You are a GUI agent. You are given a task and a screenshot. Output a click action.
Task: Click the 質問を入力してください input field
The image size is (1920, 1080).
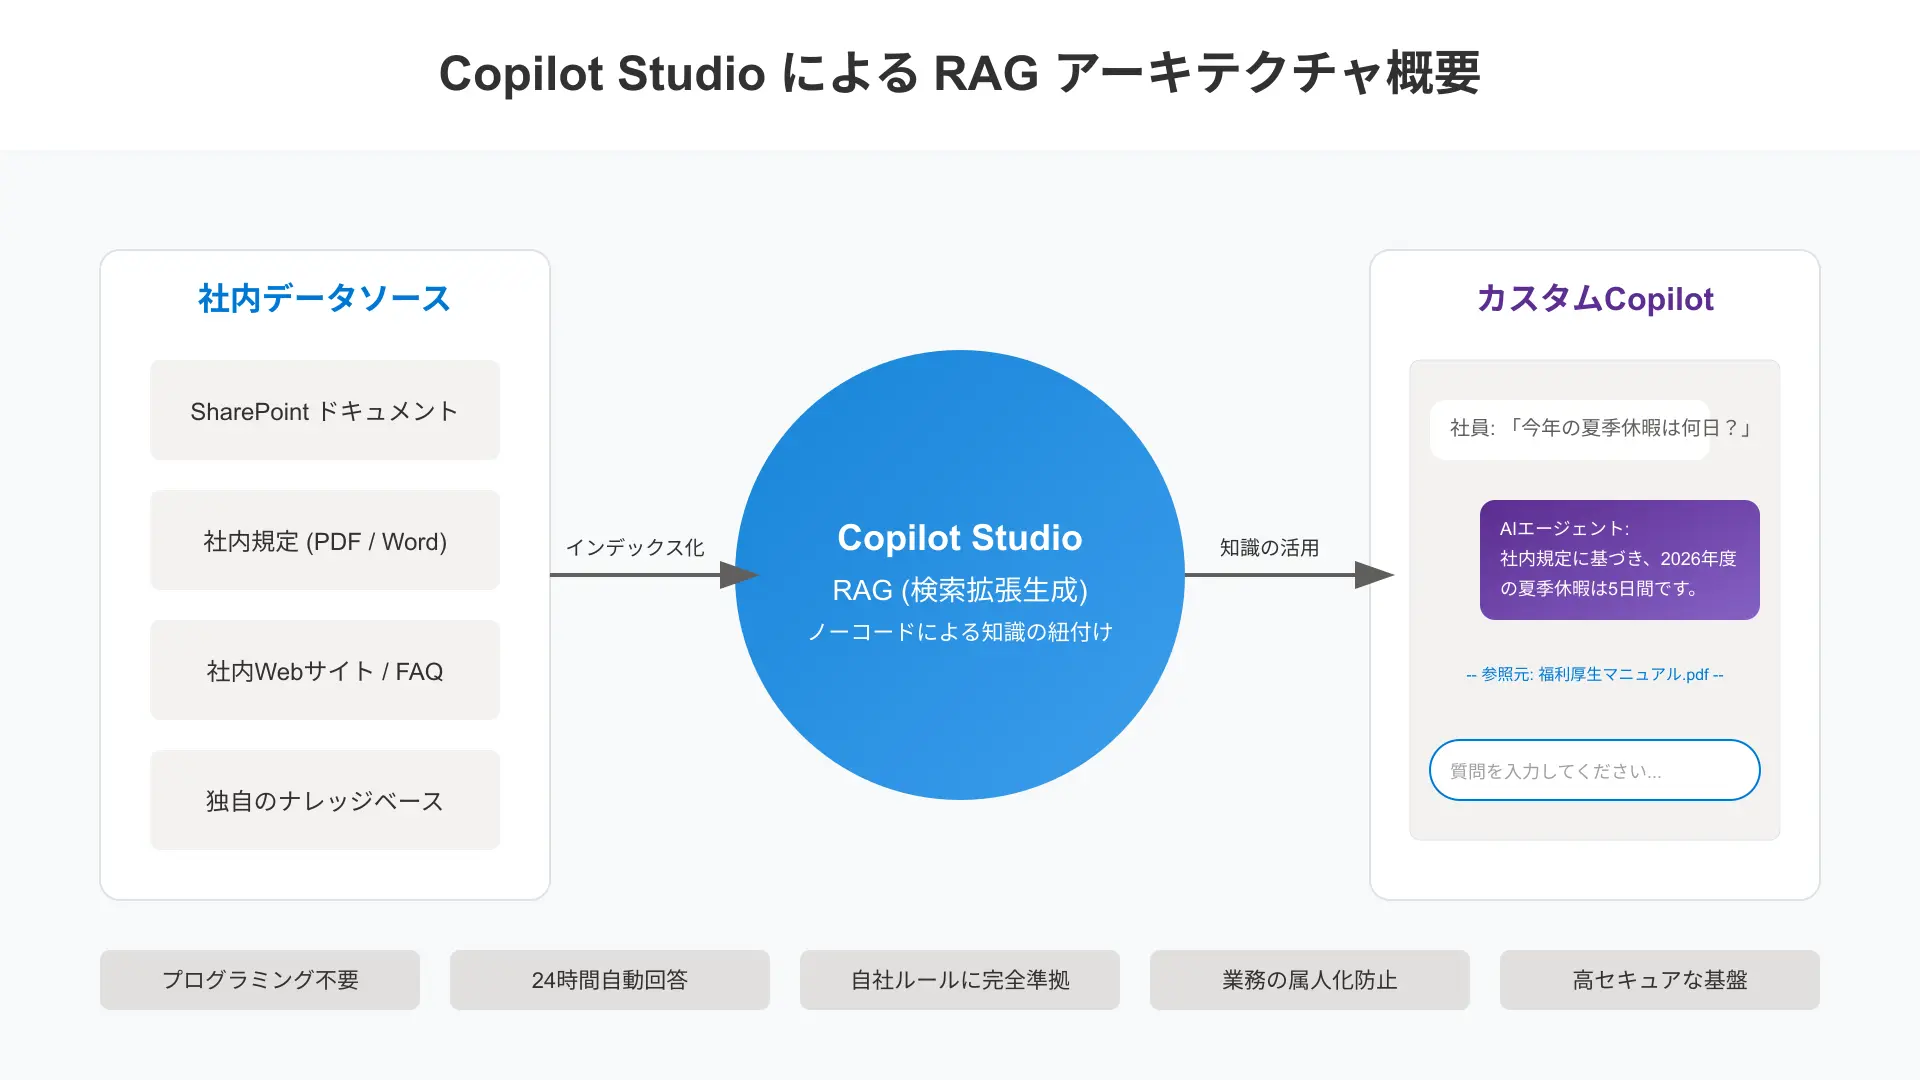(1595, 770)
